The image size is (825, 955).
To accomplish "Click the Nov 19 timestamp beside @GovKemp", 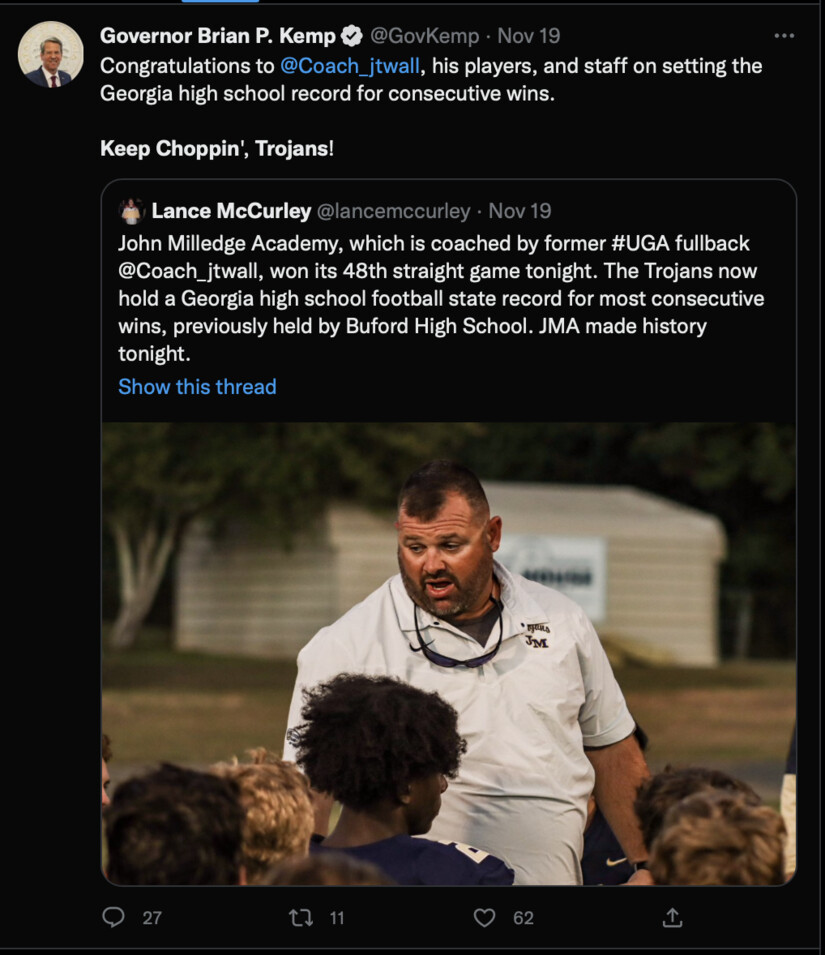I will (x=529, y=36).
